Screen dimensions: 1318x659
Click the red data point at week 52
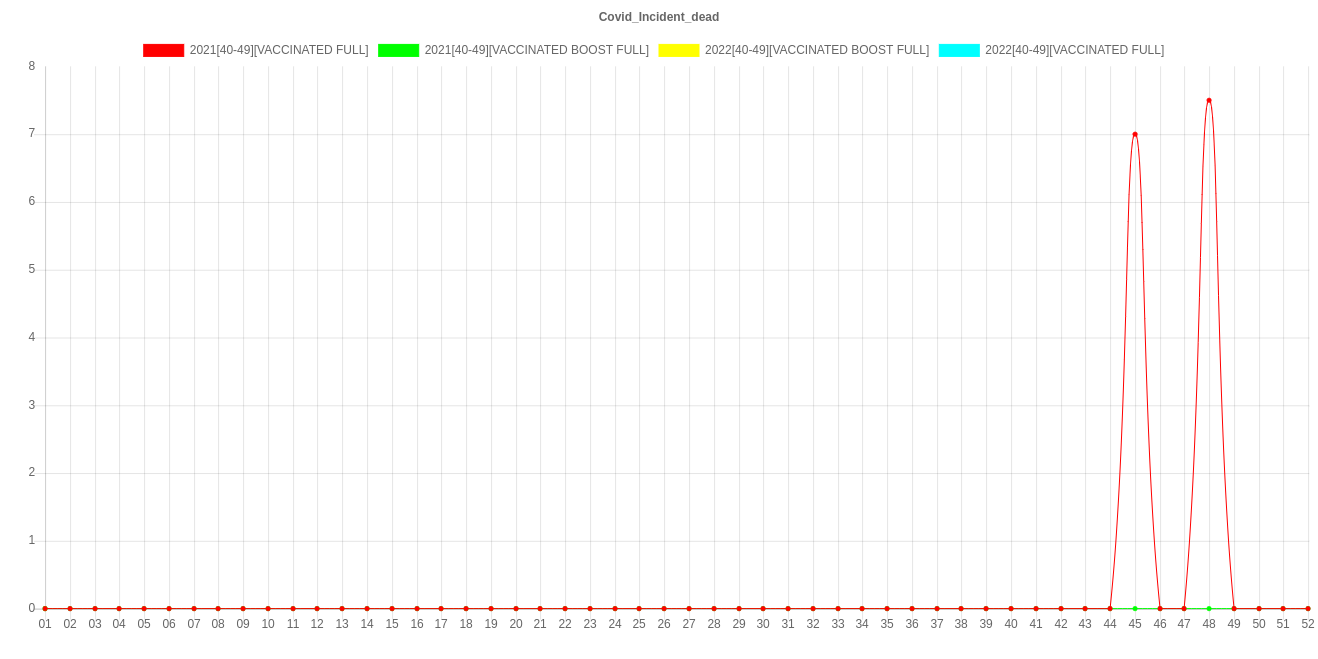point(1308,608)
